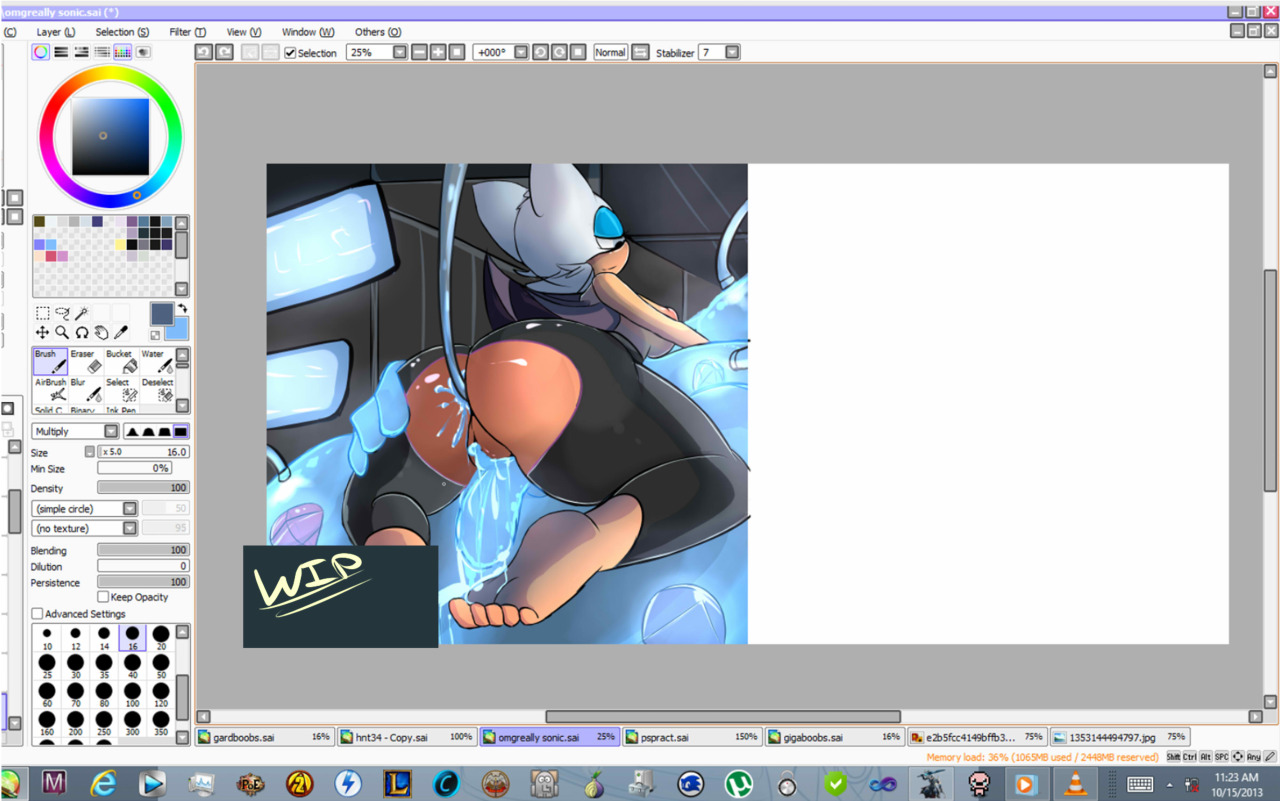Choose the Deselect pen tool
Screen dimensions: 1280x801
156,389
